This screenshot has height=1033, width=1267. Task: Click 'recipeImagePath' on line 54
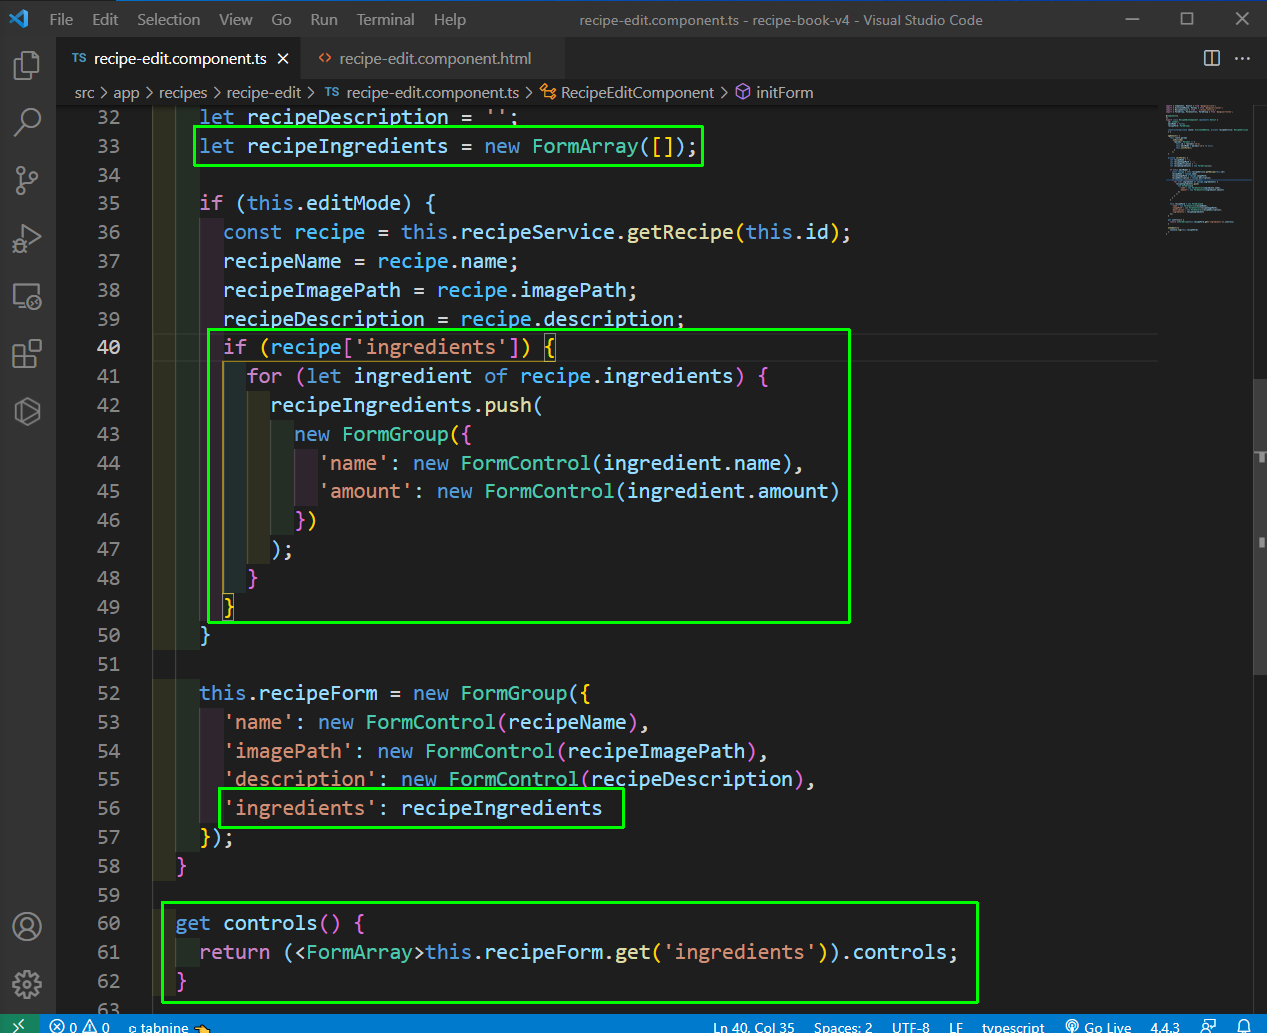657,751
